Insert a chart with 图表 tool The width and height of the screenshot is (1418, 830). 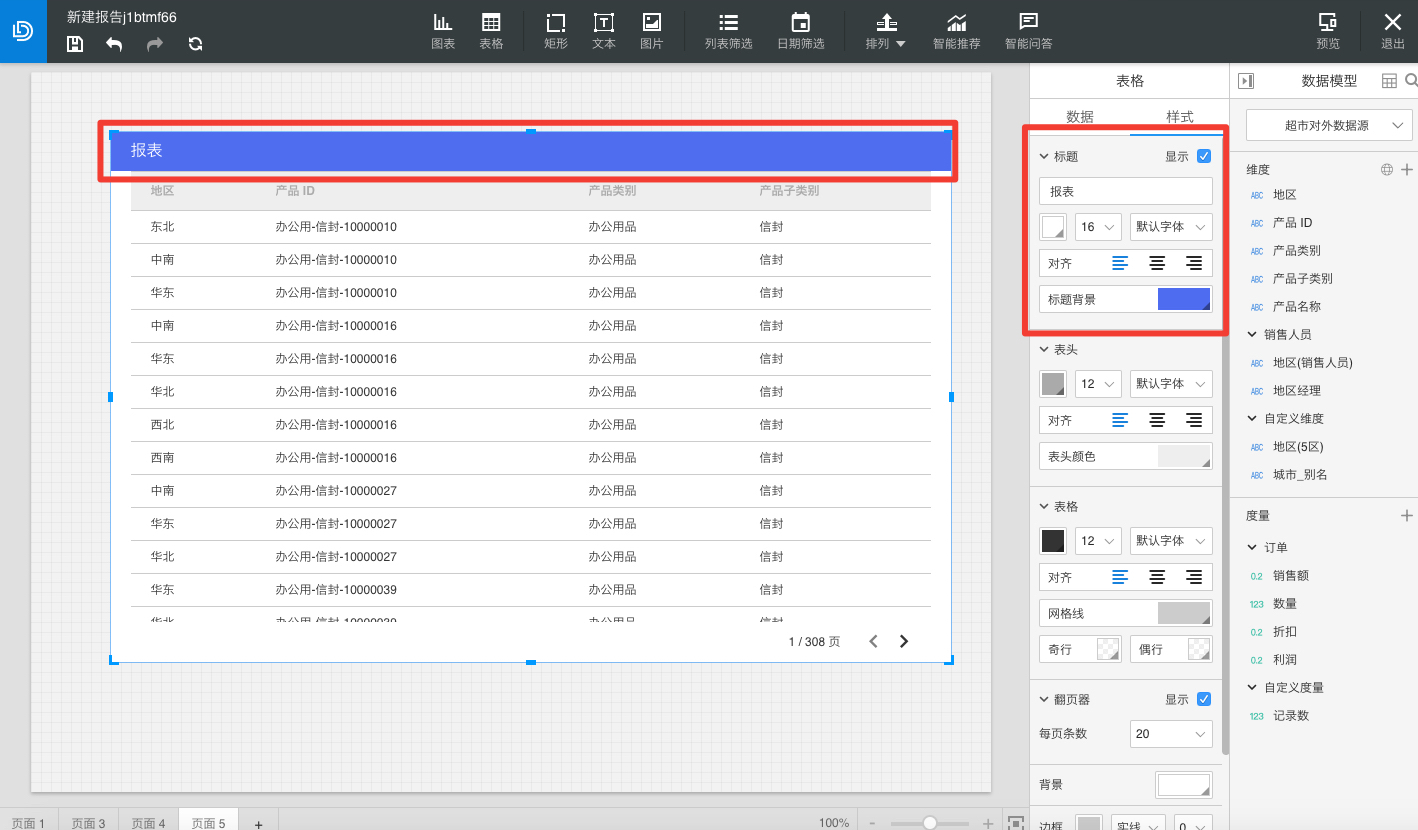coord(443,31)
